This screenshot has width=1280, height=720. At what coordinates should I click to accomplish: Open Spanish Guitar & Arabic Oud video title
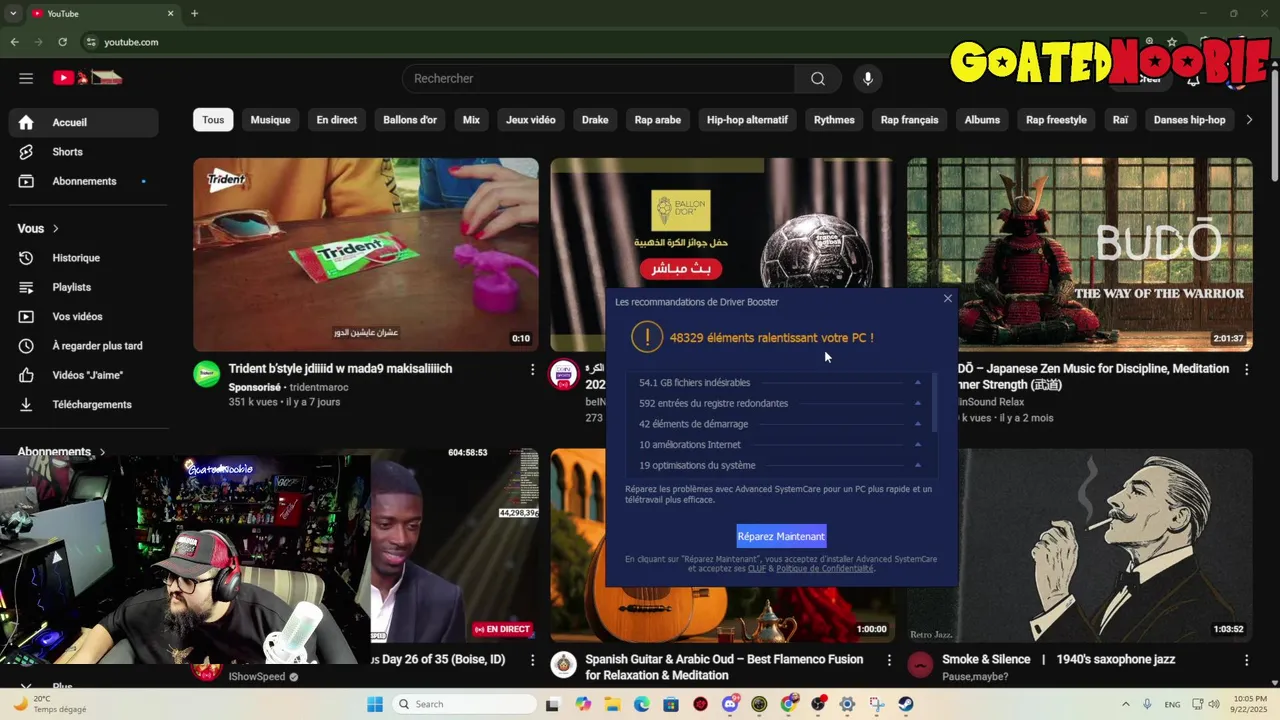pos(724,667)
